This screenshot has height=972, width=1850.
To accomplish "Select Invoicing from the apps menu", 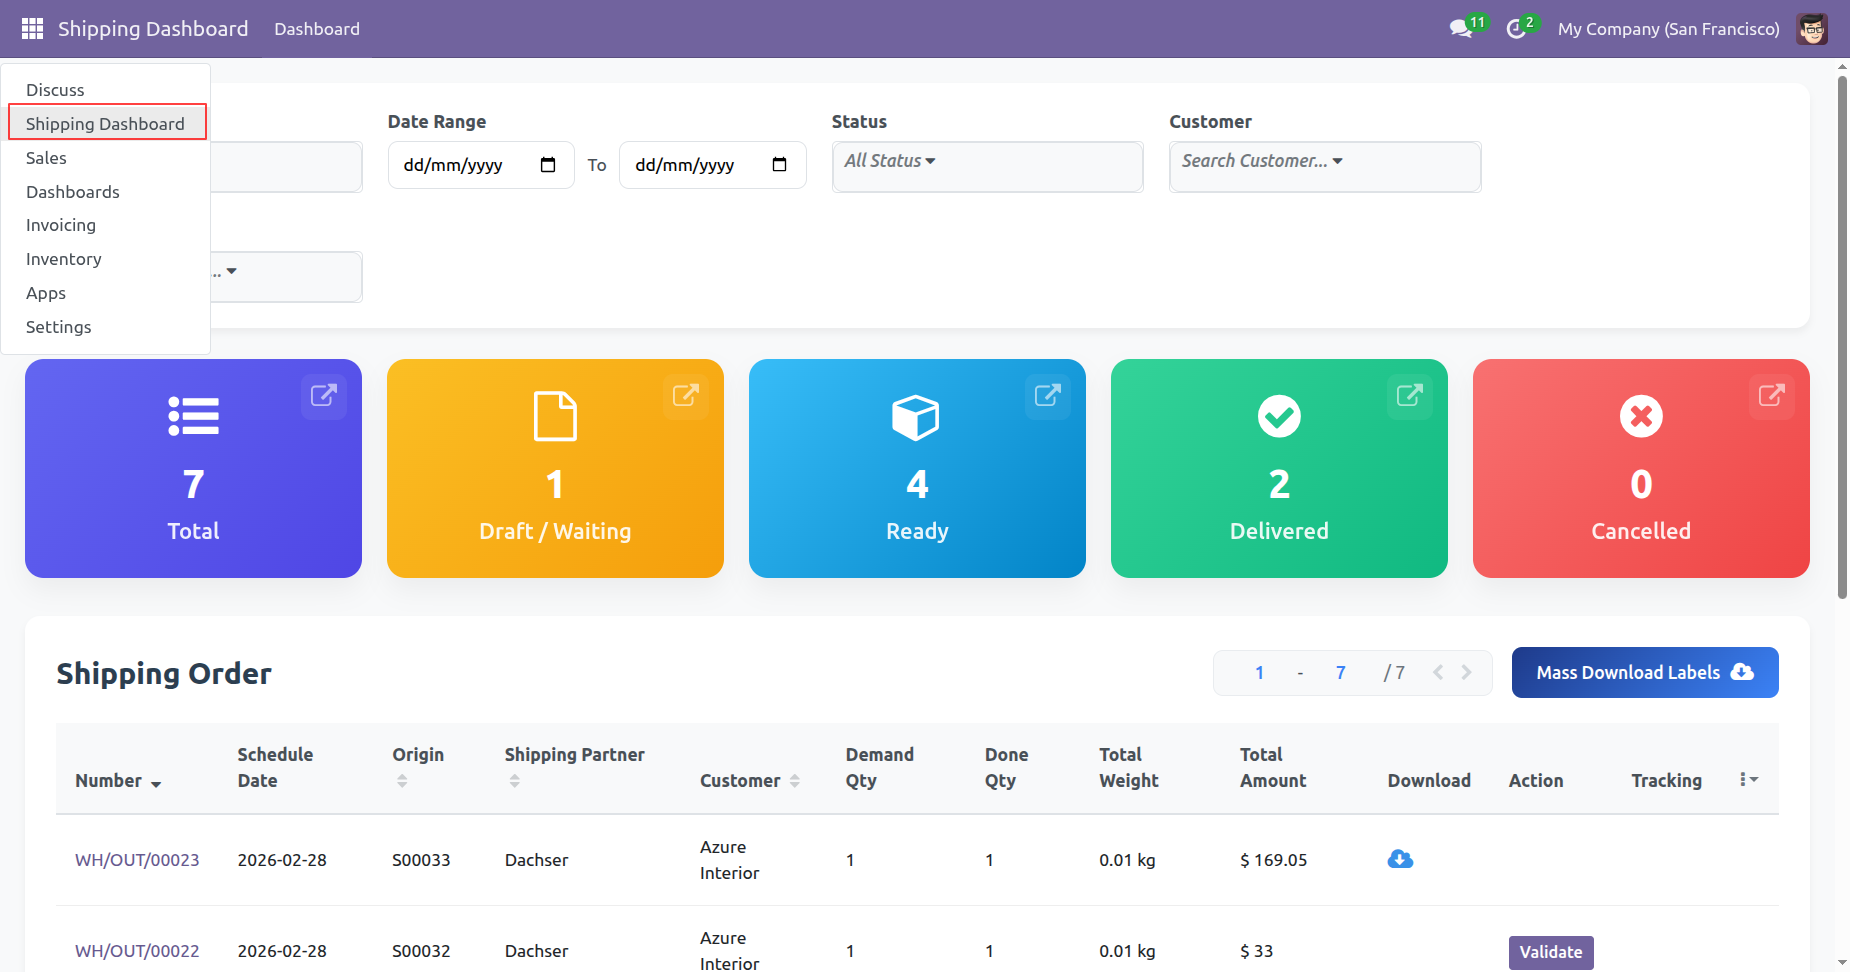I will (61, 225).
